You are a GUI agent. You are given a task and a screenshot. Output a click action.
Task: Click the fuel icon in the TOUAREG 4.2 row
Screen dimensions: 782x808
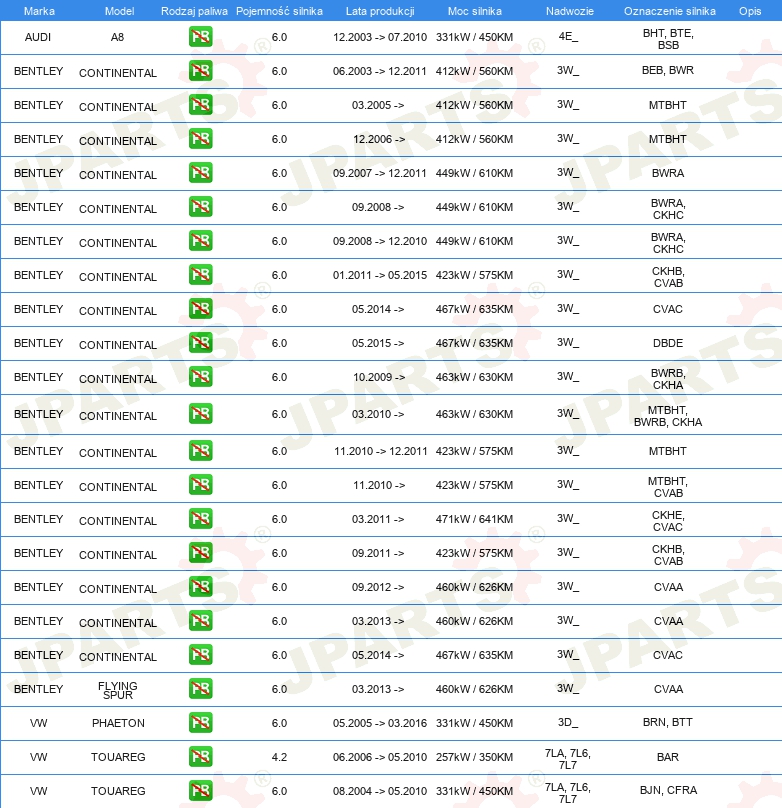[x=200, y=757]
